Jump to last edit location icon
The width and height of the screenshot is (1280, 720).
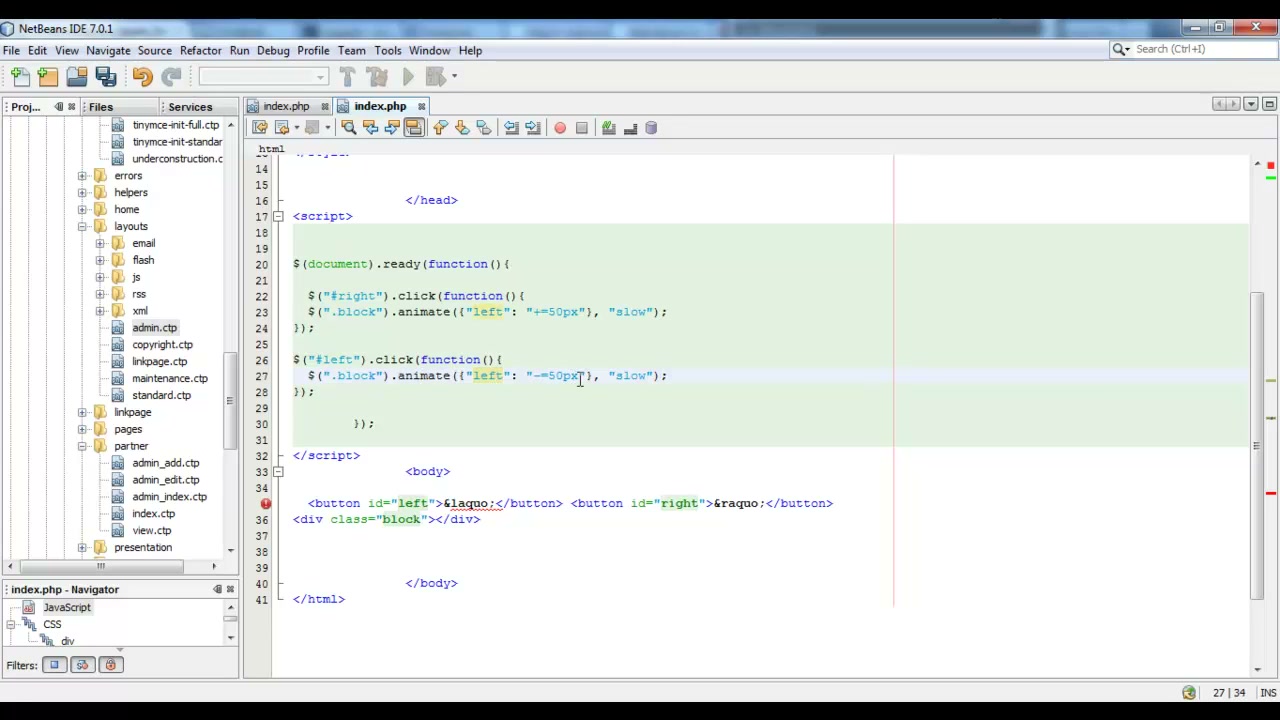point(260,128)
